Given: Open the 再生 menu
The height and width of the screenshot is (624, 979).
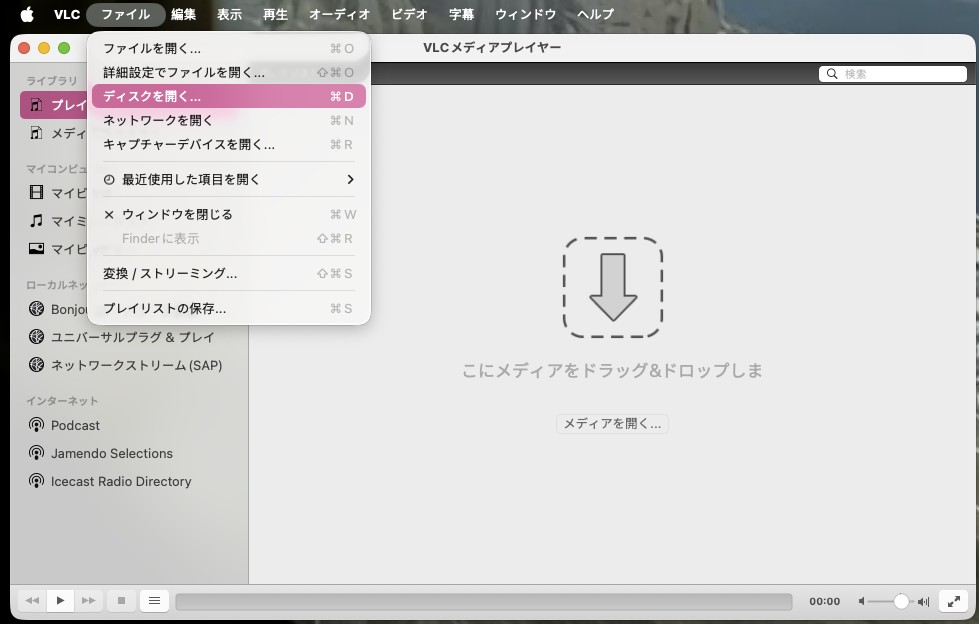Looking at the screenshot, I should [275, 14].
